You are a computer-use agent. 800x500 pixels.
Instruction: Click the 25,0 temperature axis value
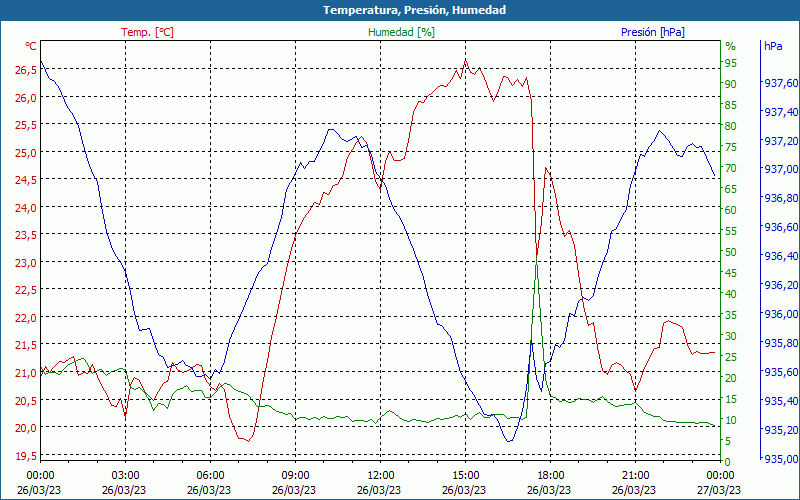click(26, 153)
